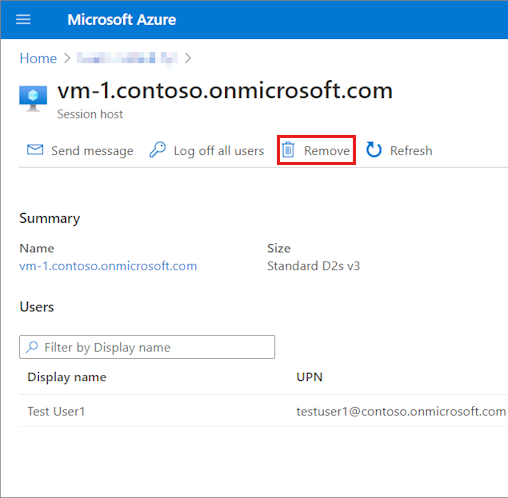Sort by Display name column header
This screenshot has height=498, width=508.
[67, 377]
